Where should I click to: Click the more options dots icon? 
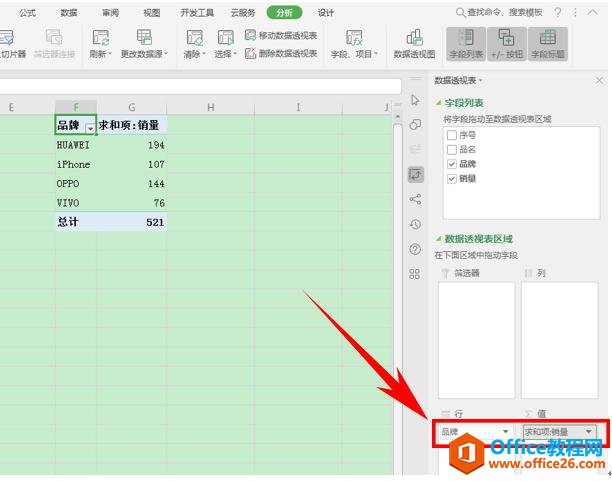575,13
